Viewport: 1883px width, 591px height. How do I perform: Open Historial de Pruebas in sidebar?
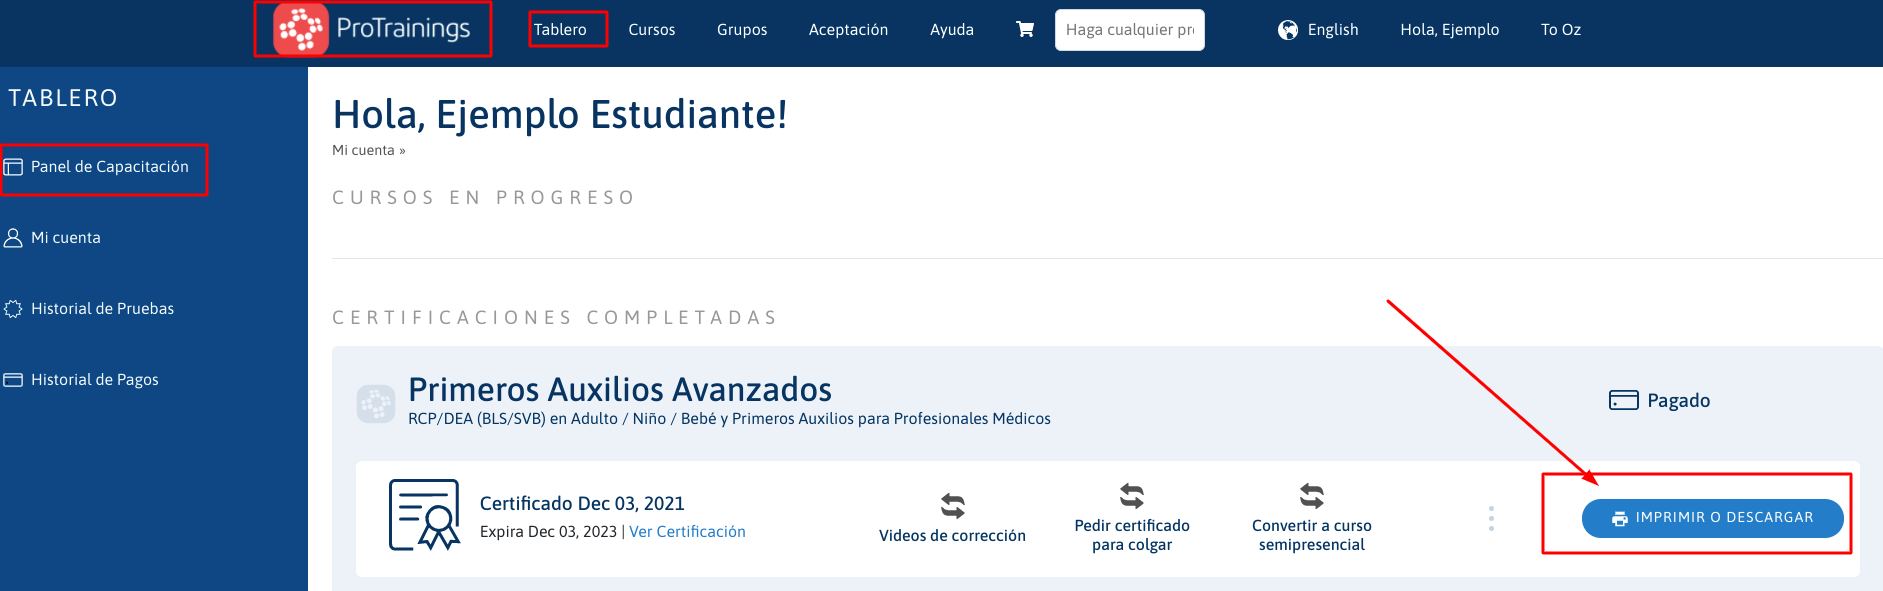[103, 309]
